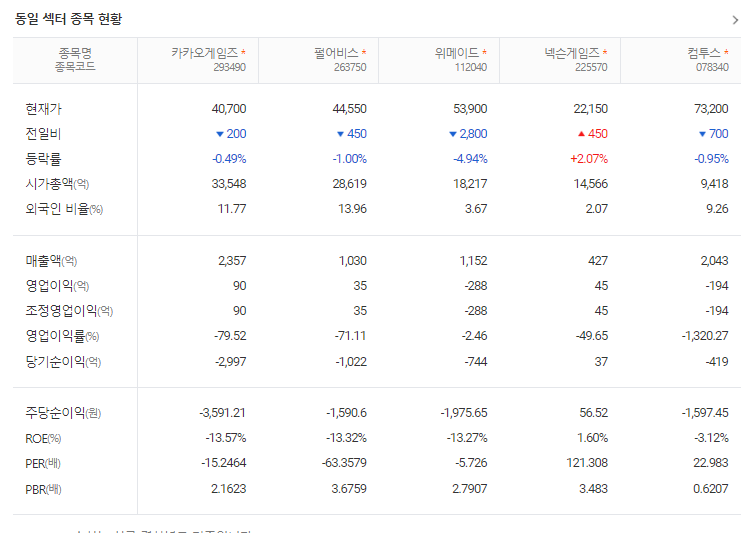
Task: Click the 영업이익률 row label
Action: click(62, 336)
